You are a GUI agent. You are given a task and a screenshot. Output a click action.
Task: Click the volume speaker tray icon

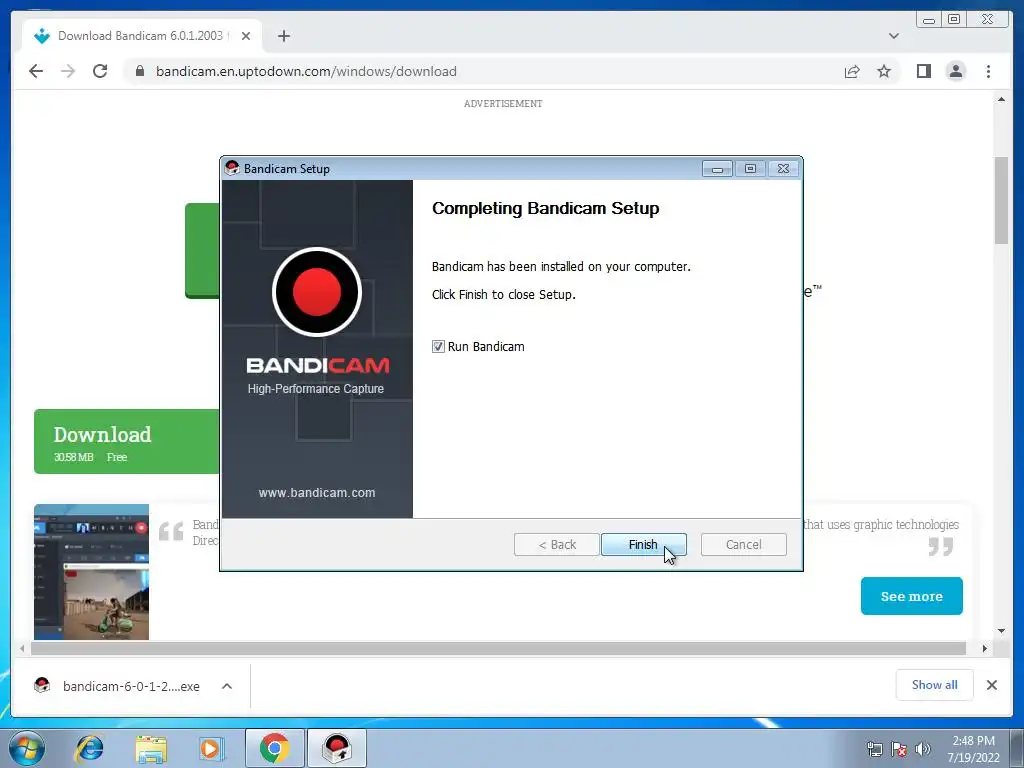pos(922,749)
